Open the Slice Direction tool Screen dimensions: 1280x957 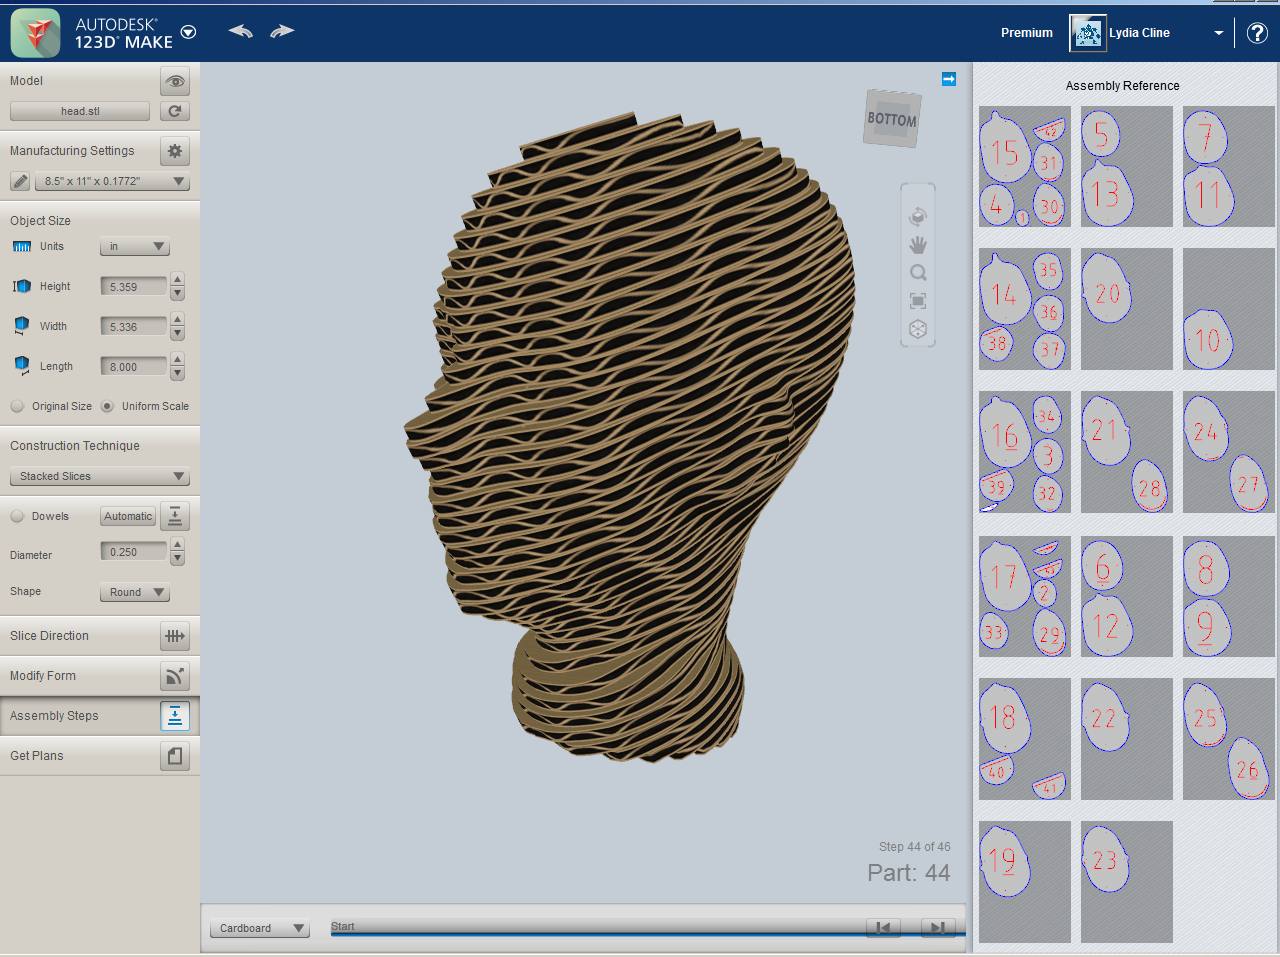point(175,636)
